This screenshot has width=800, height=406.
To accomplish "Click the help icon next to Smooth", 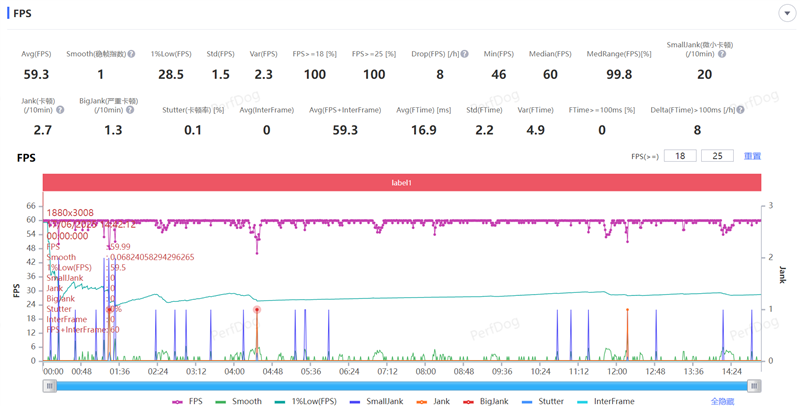I will tap(133, 53).
